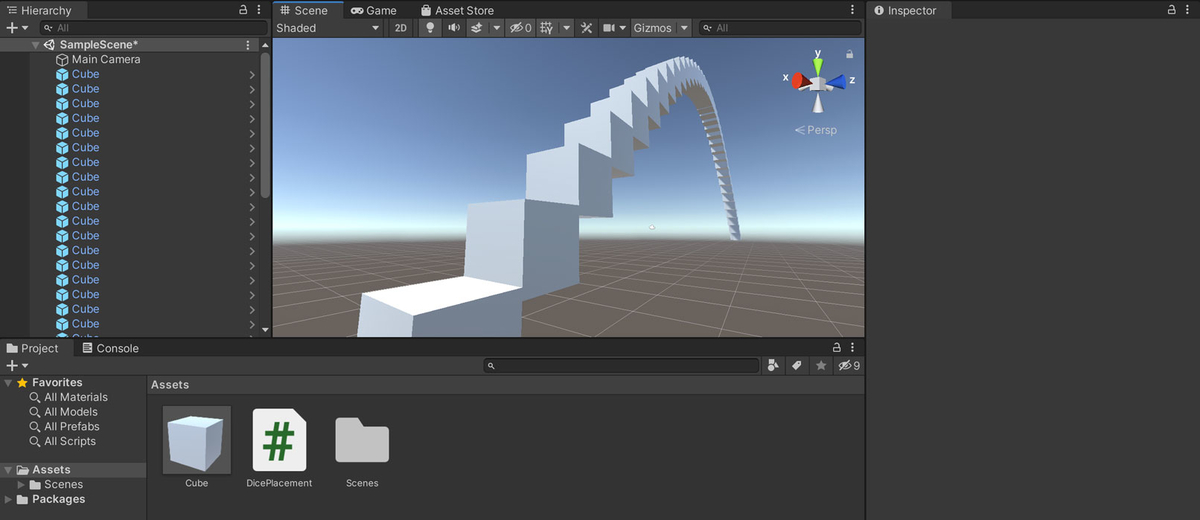Open Inspector panel three-dot menu
Viewport: 1200px width, 520px height.
pos(1188,9)
